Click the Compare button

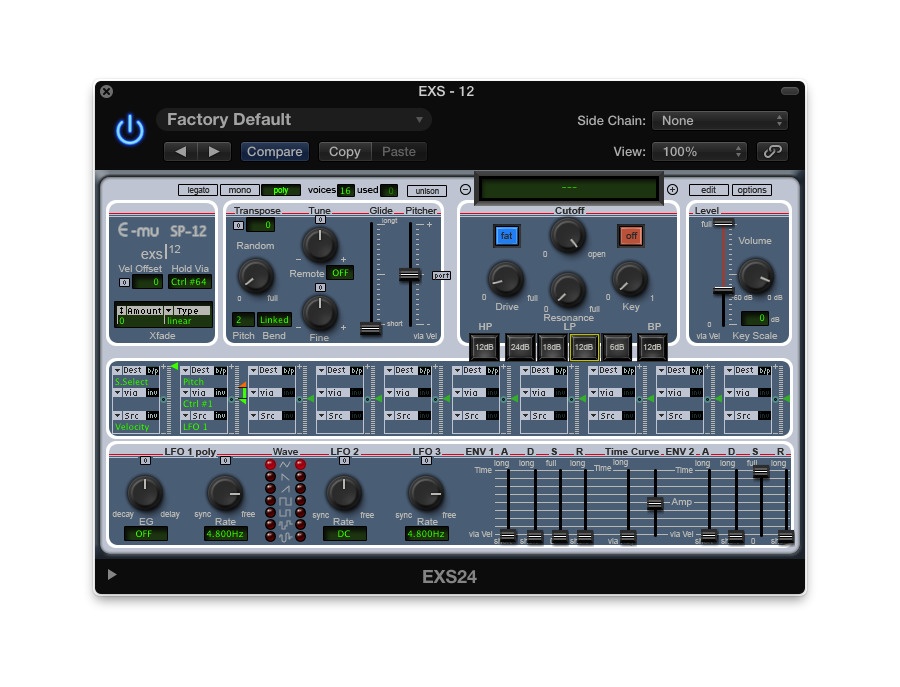pos(274,152)
